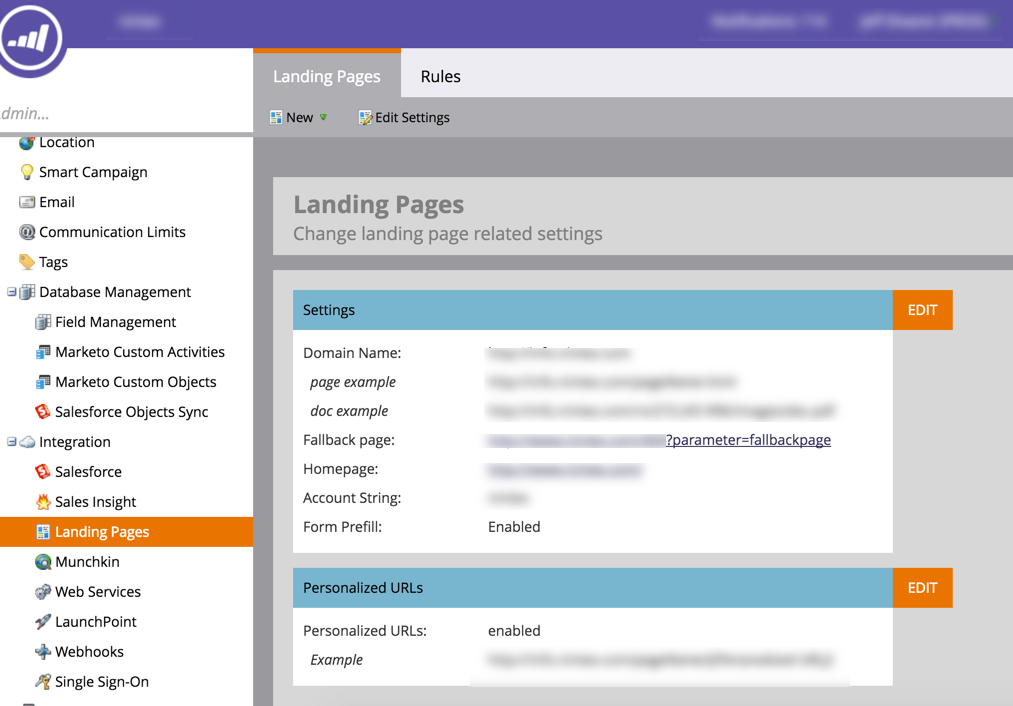The height and width of the screenshot is (706, 1013).
Task: Click the Database Management icon
Action: coord(26,292)
